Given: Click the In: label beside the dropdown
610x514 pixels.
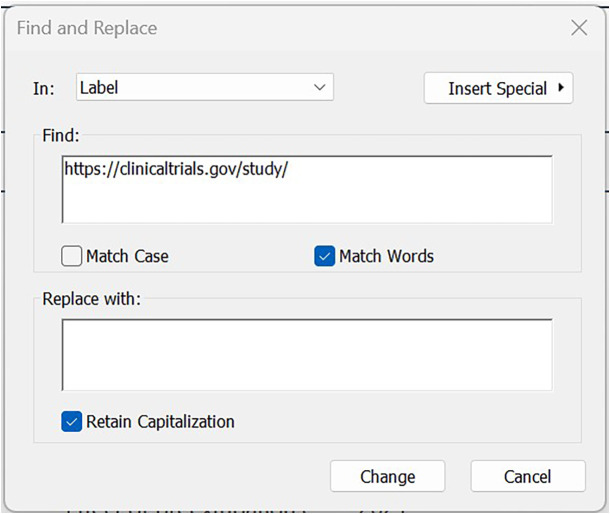Looking at the screenshot, I should point(44,89).
